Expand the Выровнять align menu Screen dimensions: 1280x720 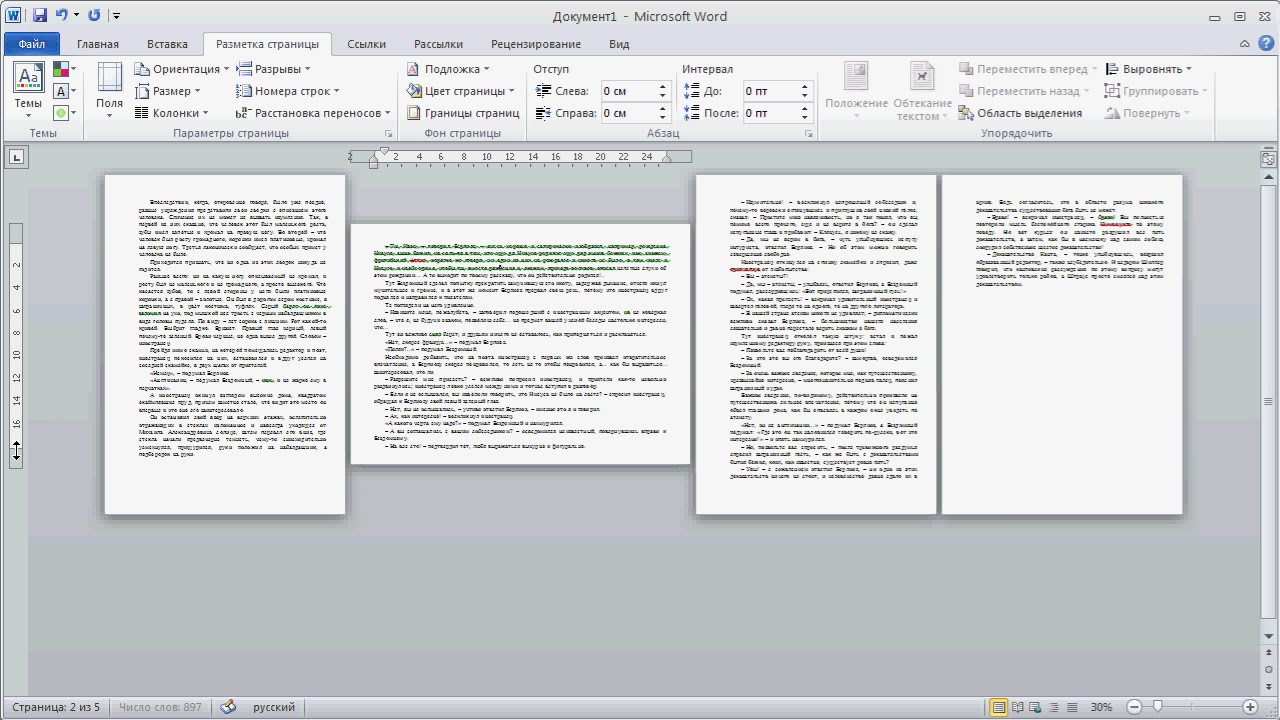click(1149, 69)
